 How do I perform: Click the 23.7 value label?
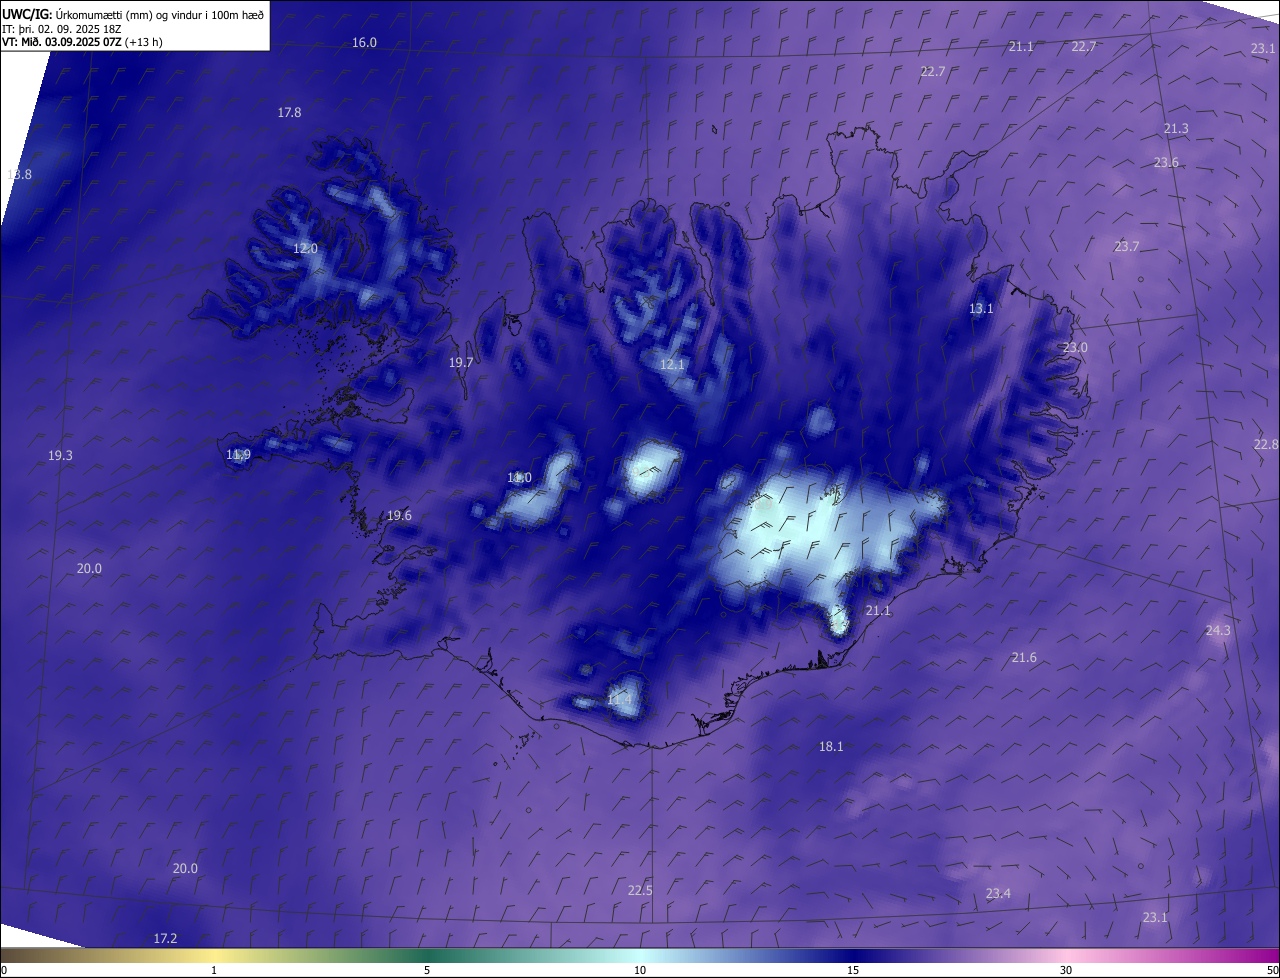(x=1126, y=246)
